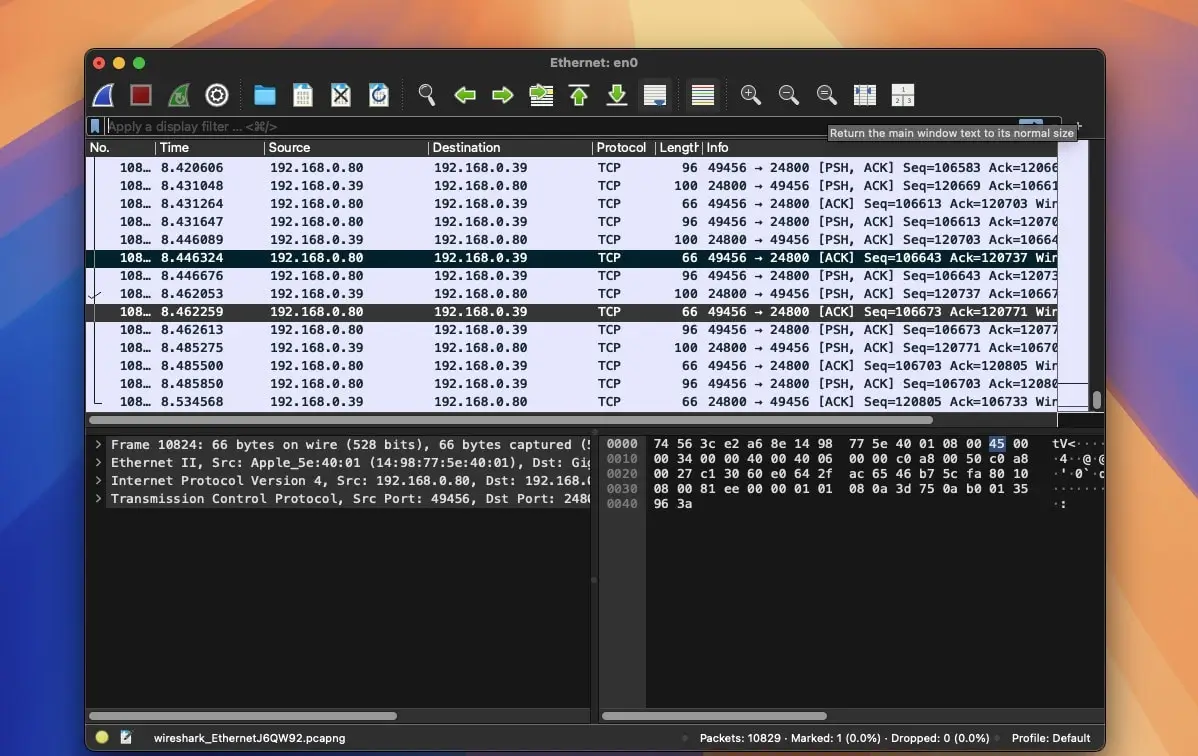The height and width of the screenshot is (756, 1198).
Task: Go to specified packet icon
Action: click(541, 96)
